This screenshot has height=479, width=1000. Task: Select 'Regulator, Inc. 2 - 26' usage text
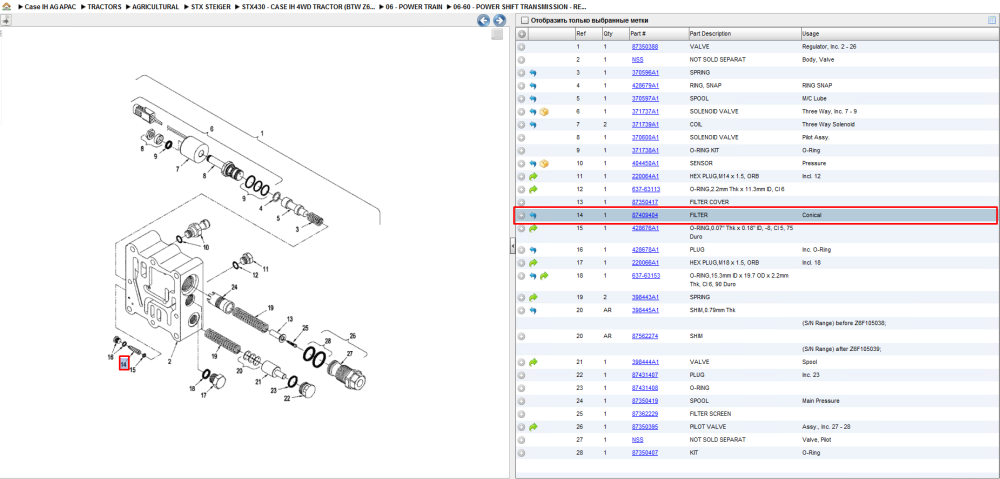pyautogui.click(x=830, y=47)
